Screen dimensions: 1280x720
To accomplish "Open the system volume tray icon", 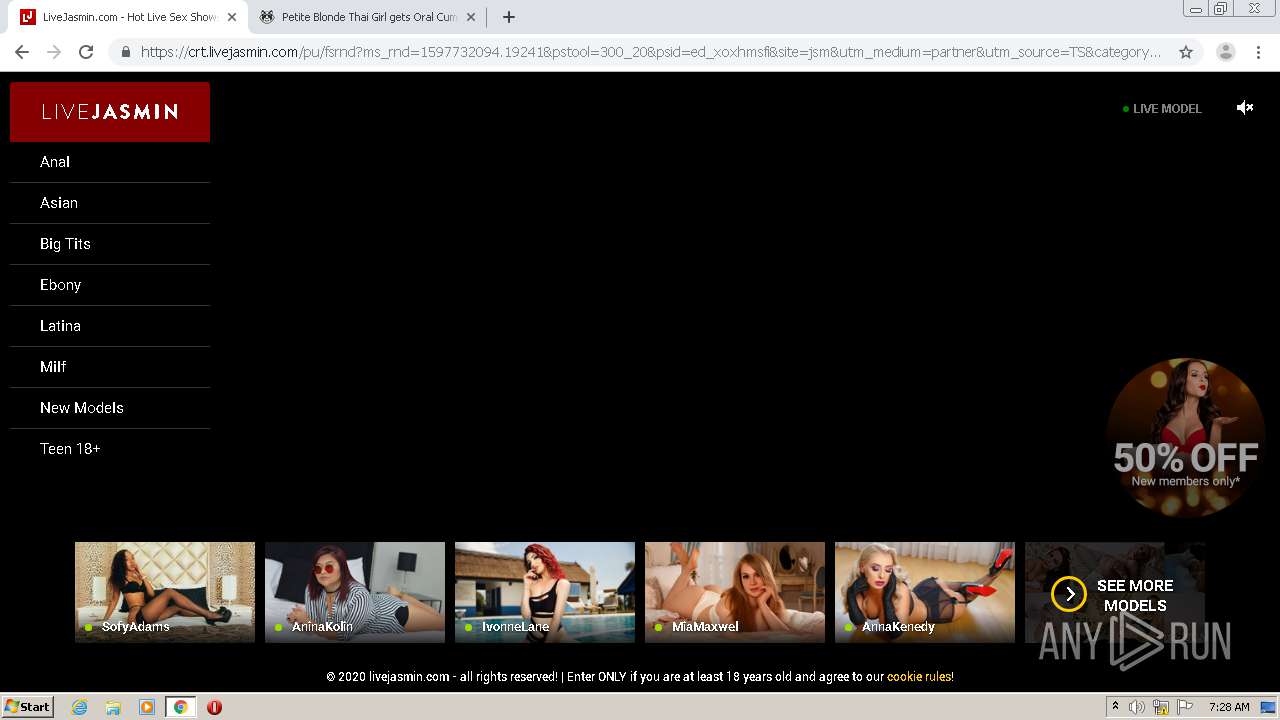I will point(1137,707).
